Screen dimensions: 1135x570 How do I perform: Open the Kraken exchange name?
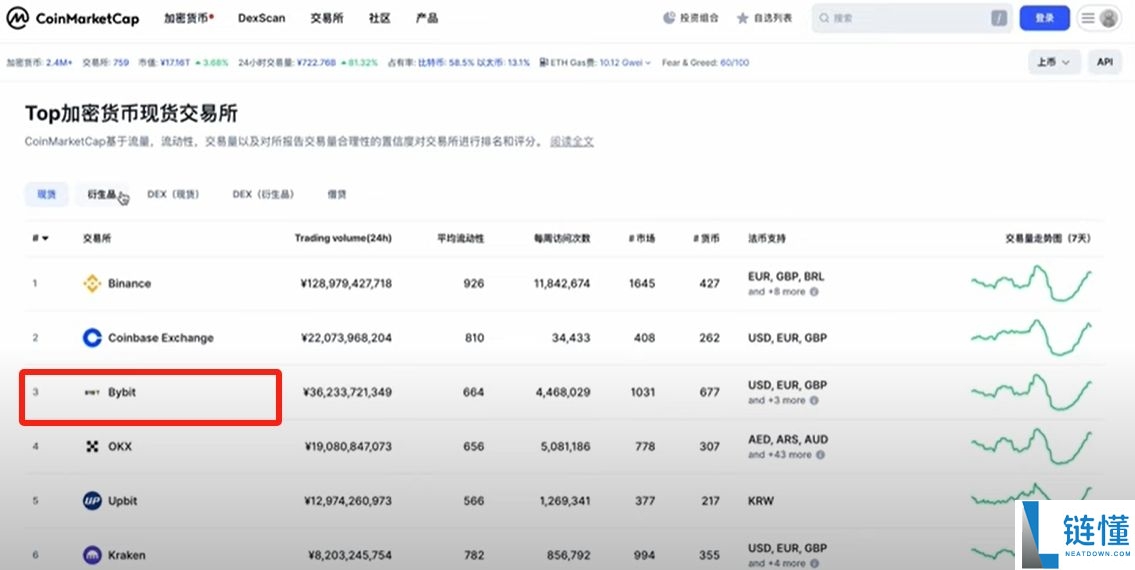click(x=127, y=555)
